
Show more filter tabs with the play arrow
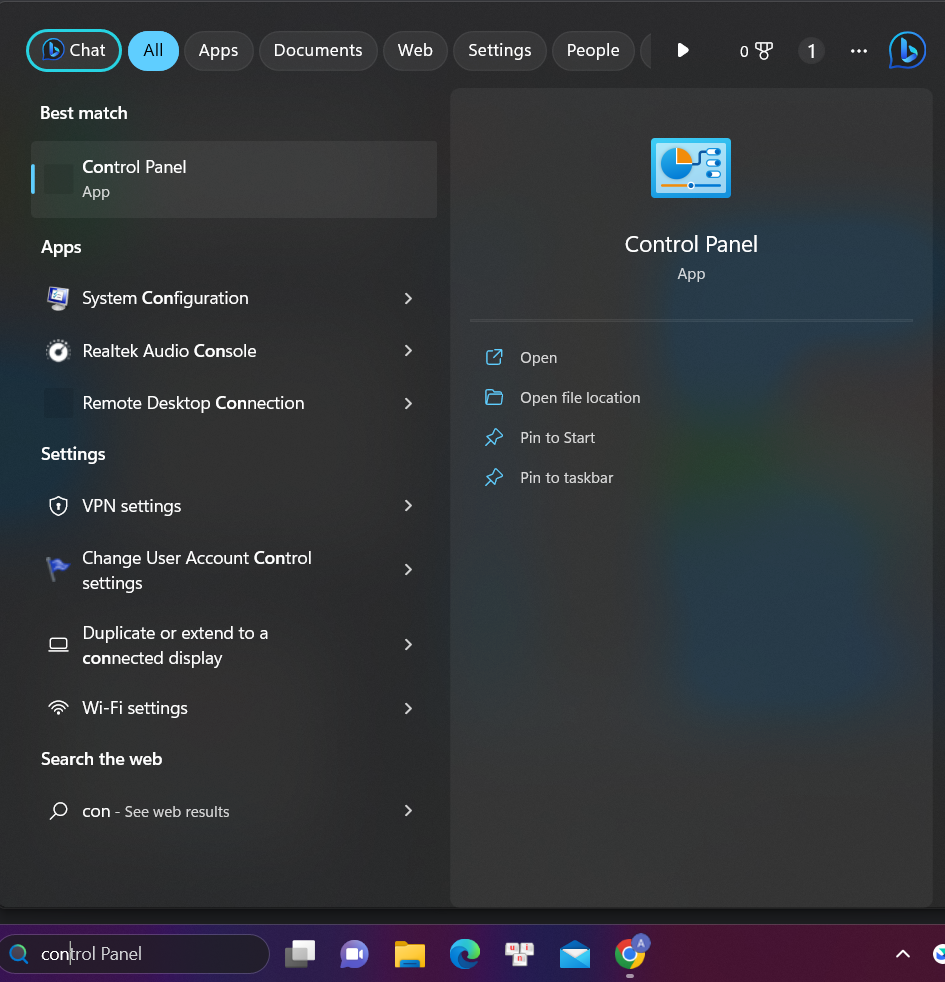pos(683,50)
